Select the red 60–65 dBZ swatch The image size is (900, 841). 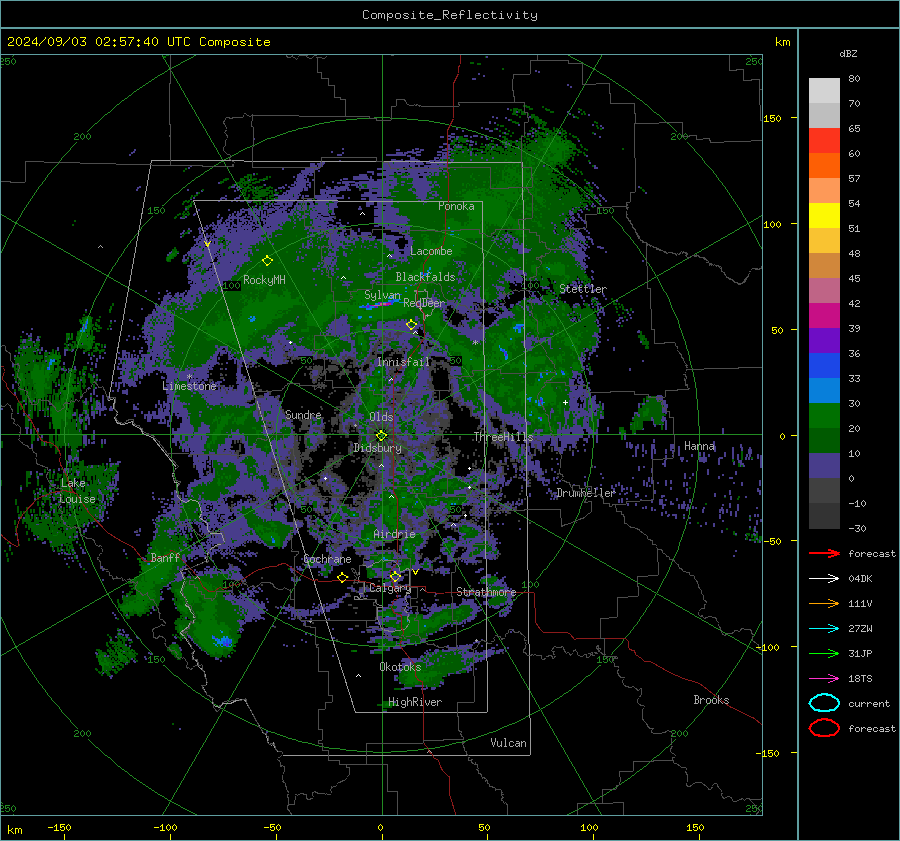coord(824,141)
